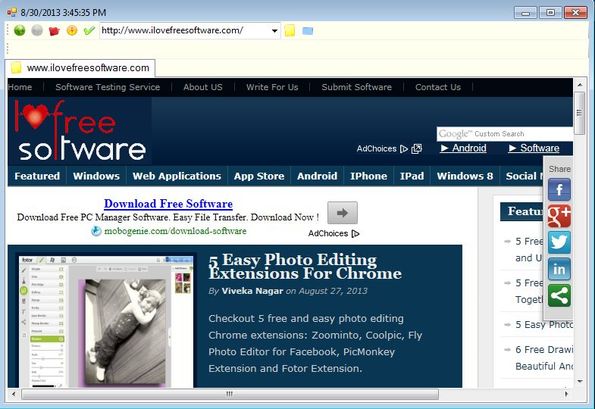
Task: Open the Windows category tab
Action: 96,176
